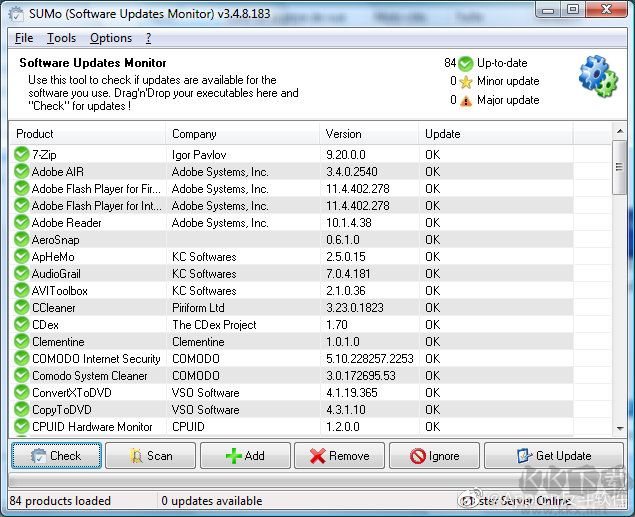Click the status icon next to CCleaner
This screenshot has height=517, width=635.
pos(22,308)
